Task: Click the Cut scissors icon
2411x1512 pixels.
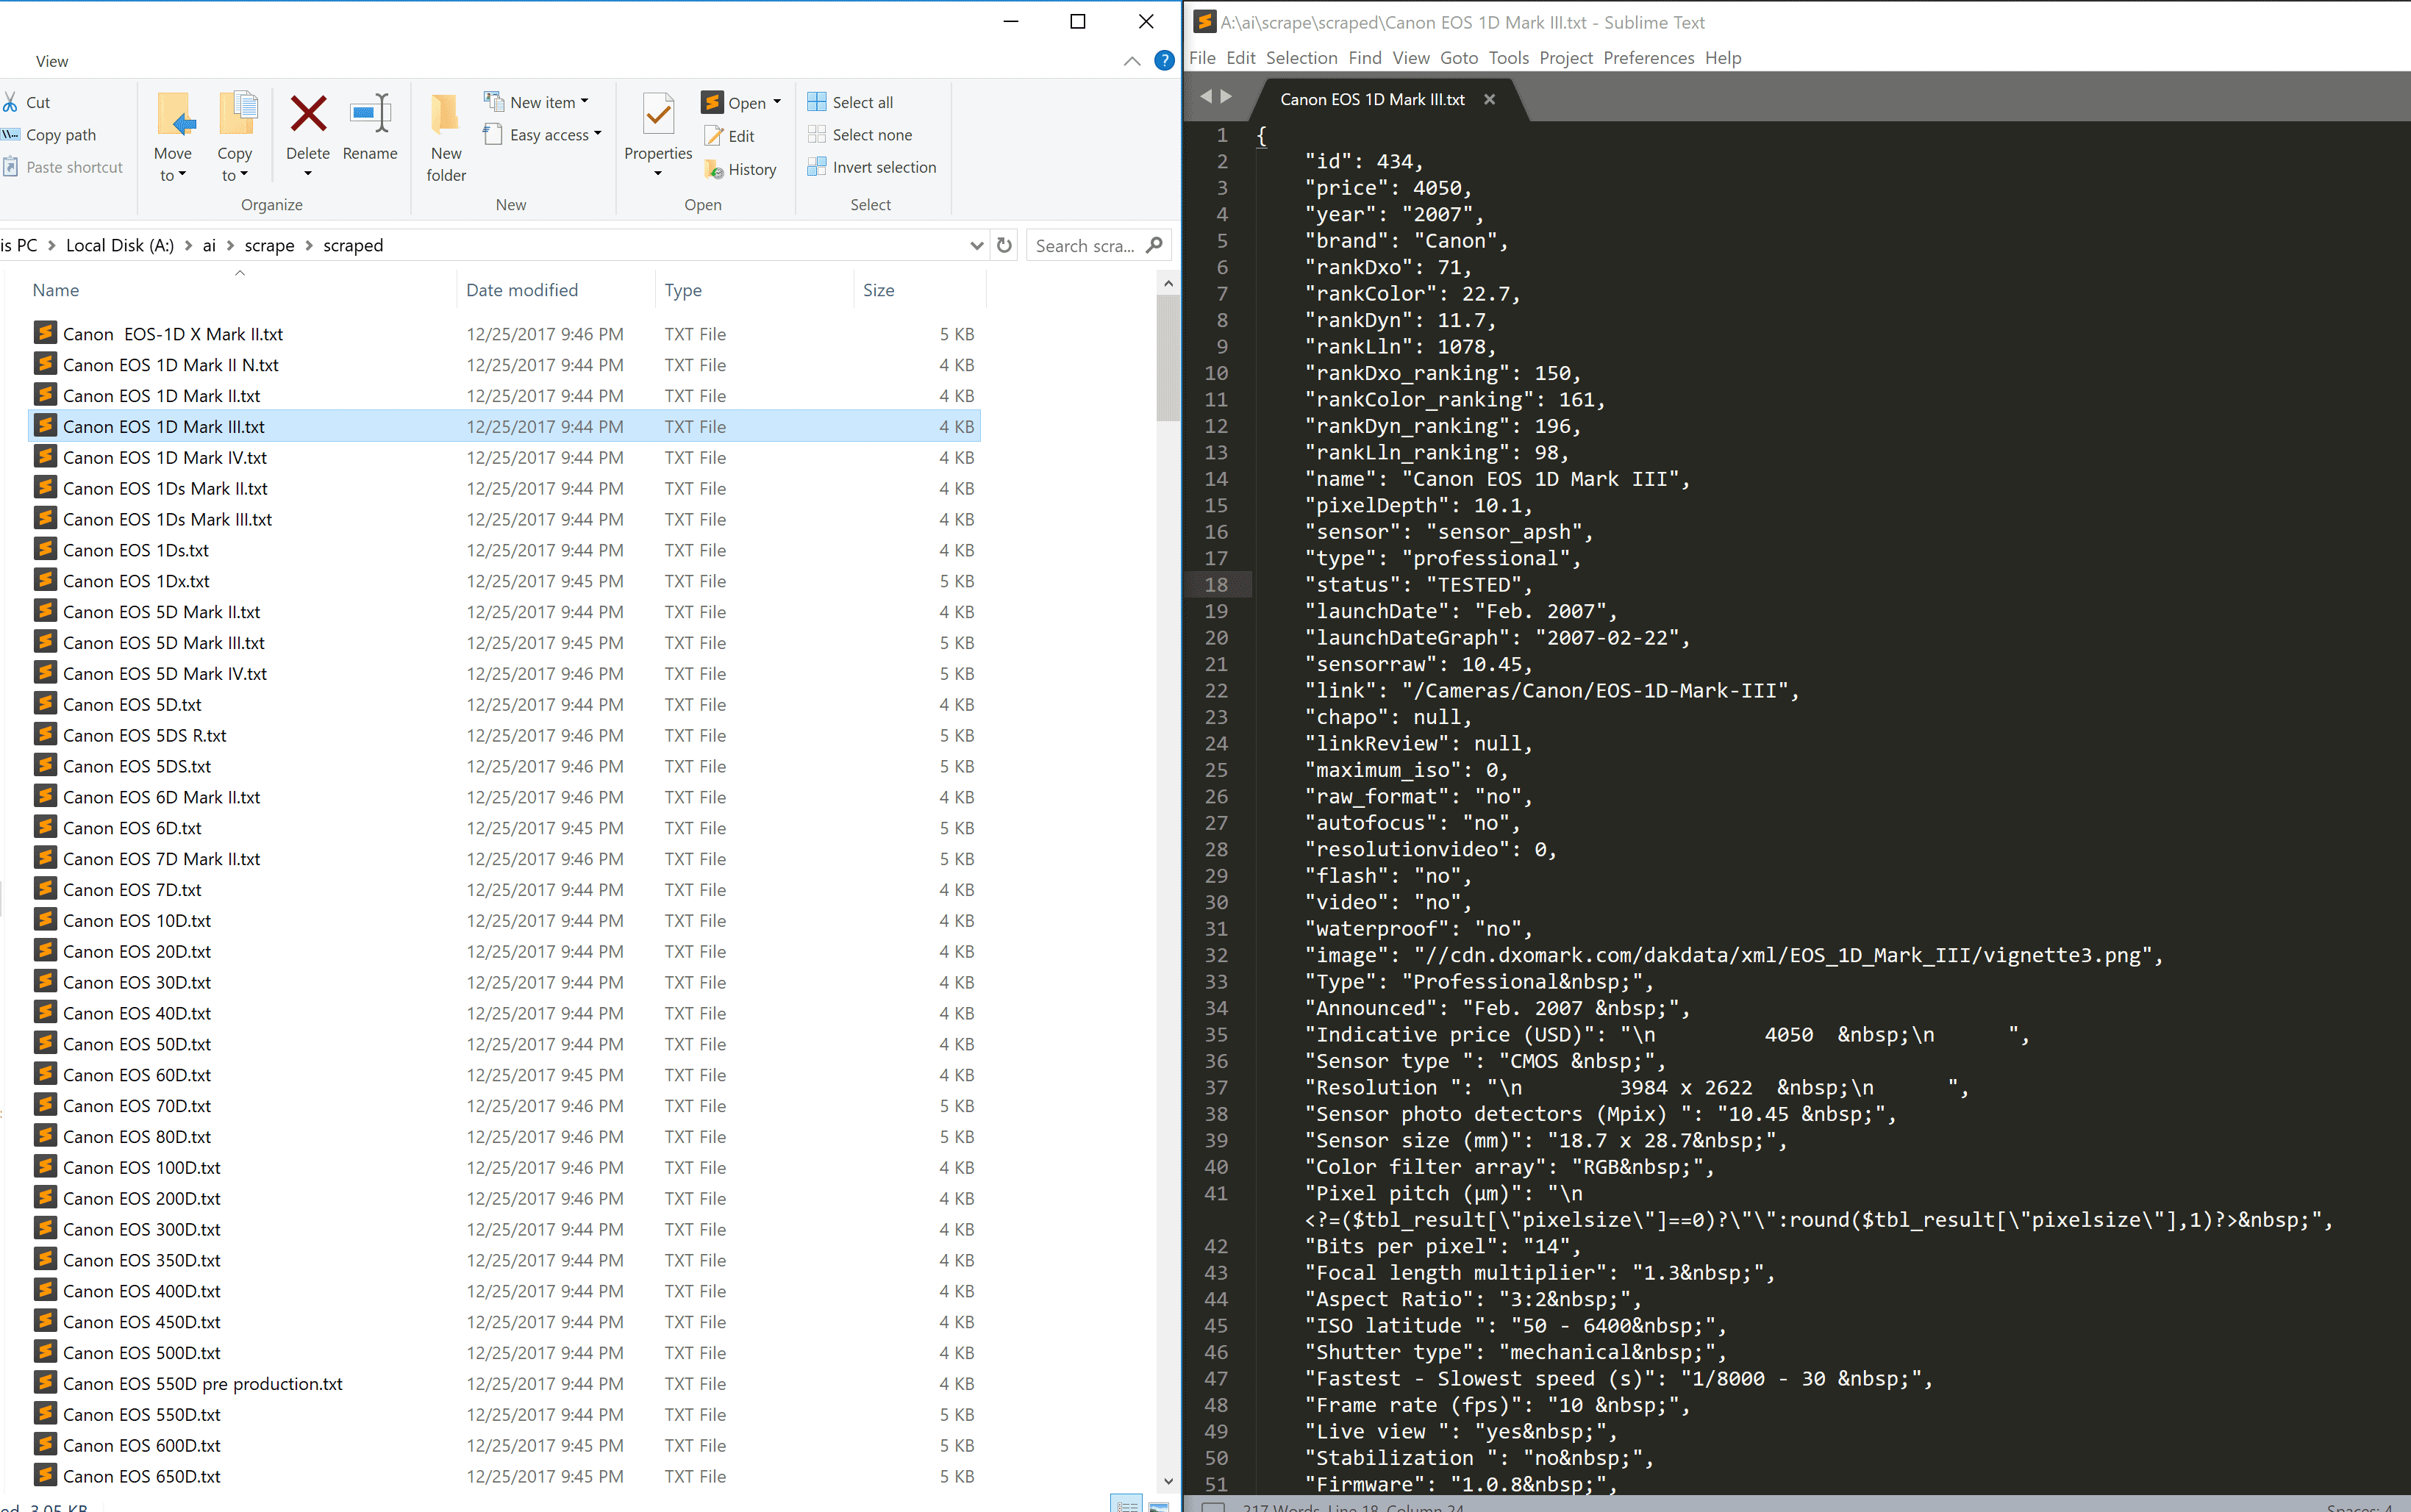Action: tap(10, 102)
